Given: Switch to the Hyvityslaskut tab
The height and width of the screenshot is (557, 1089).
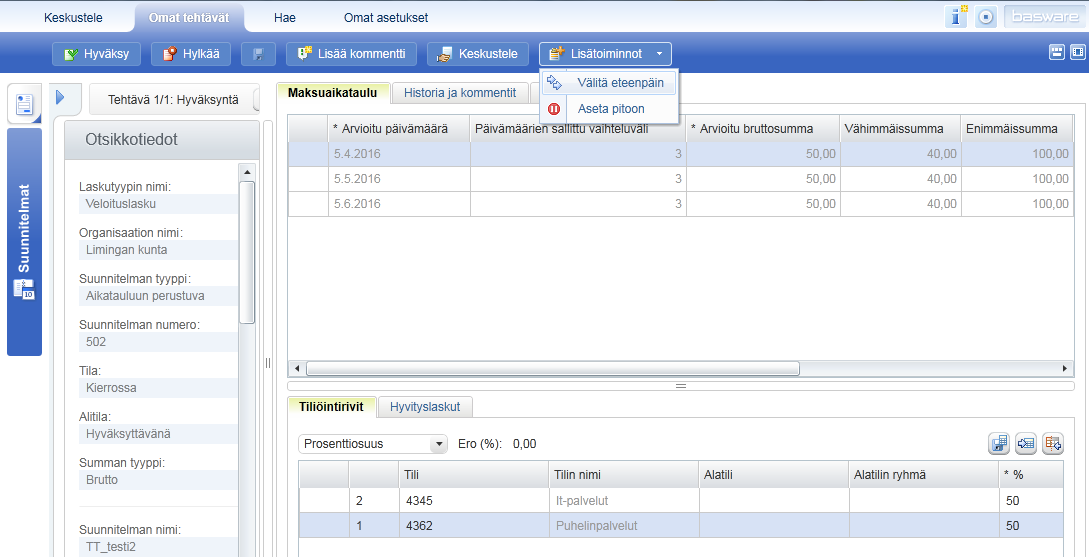Looking at the screenshot, I should click(x=425, y=407).
